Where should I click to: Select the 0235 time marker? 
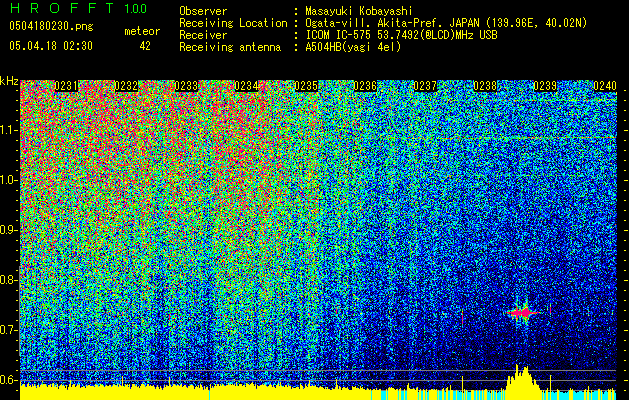point(306,87)
